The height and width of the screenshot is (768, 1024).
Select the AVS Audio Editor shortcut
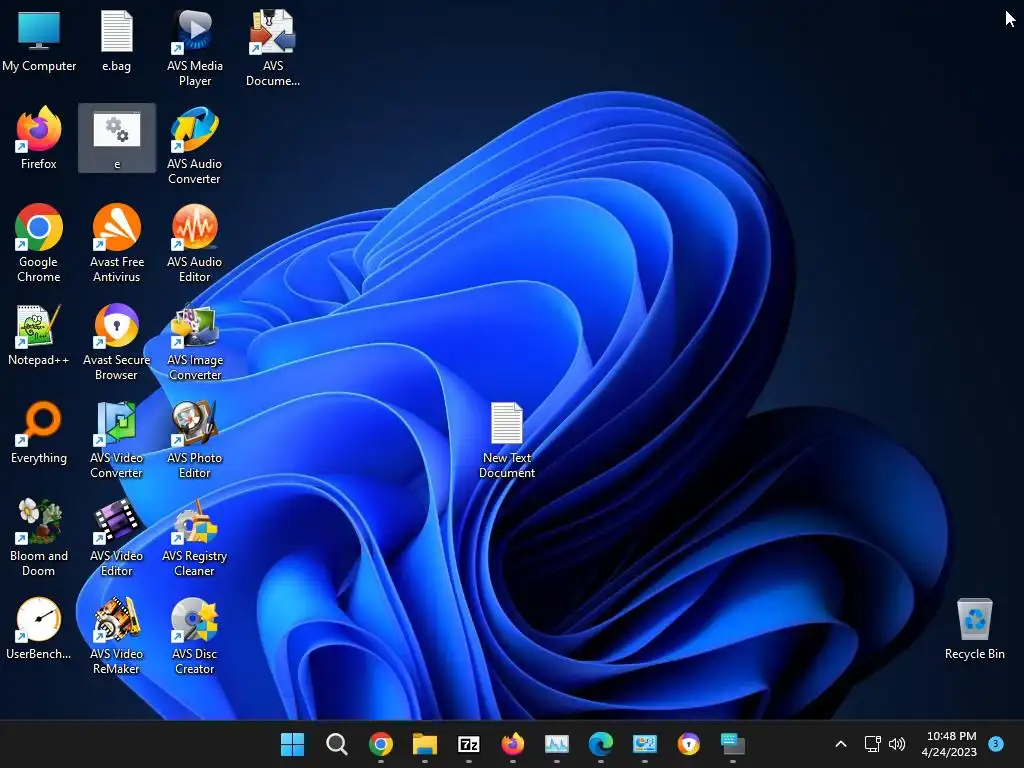(195, 244)
